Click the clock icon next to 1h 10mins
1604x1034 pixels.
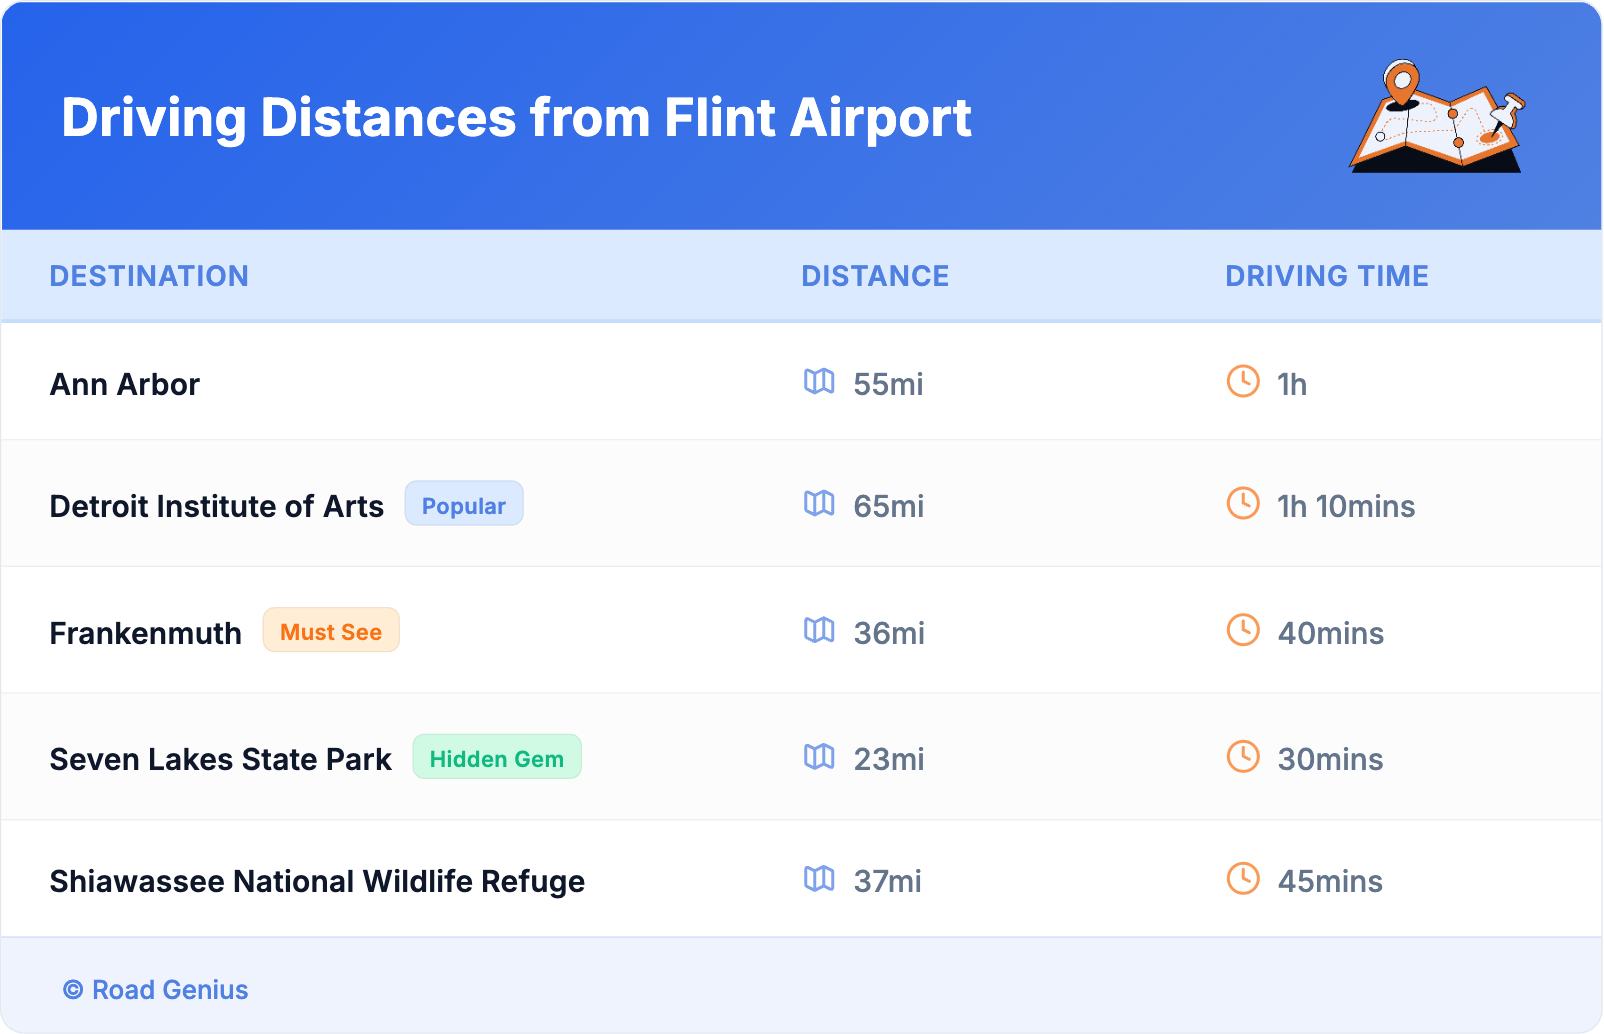point(1243,504)
